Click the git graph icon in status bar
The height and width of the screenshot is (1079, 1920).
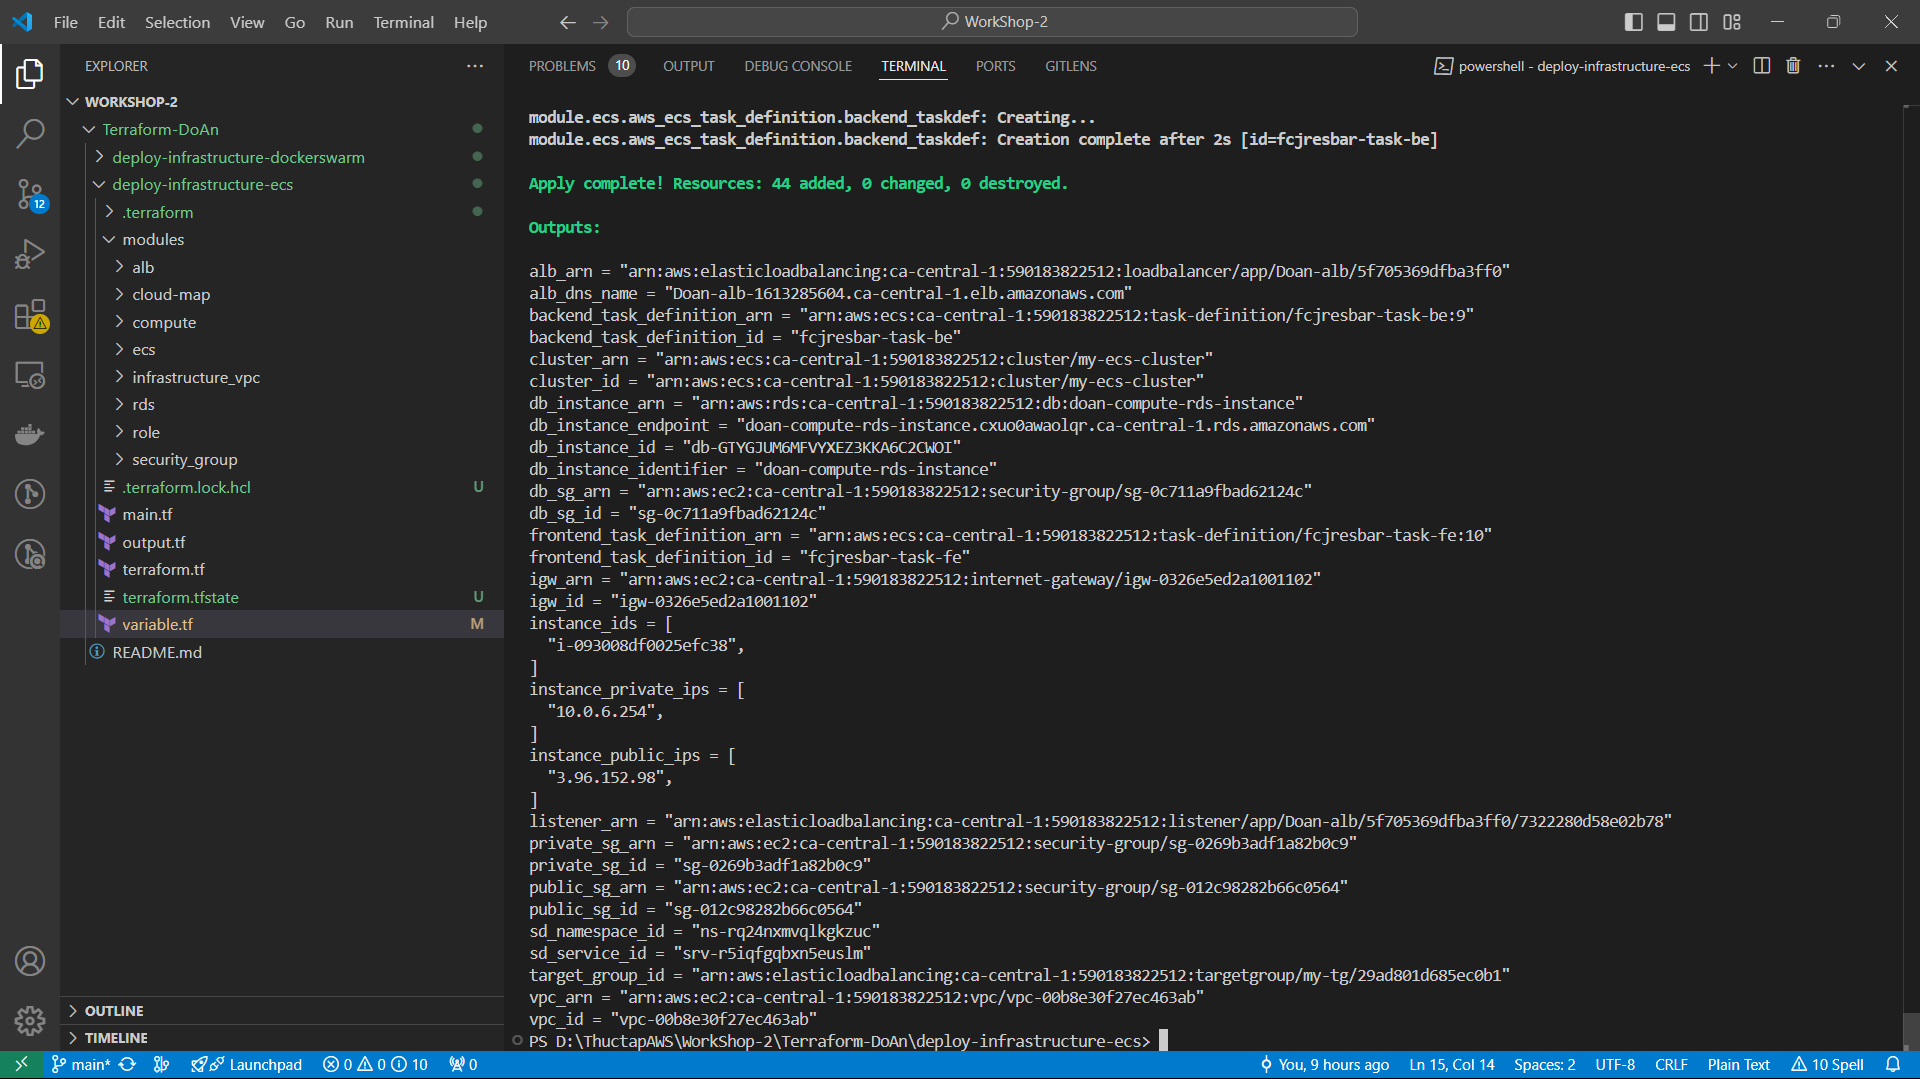[161, 1065]
